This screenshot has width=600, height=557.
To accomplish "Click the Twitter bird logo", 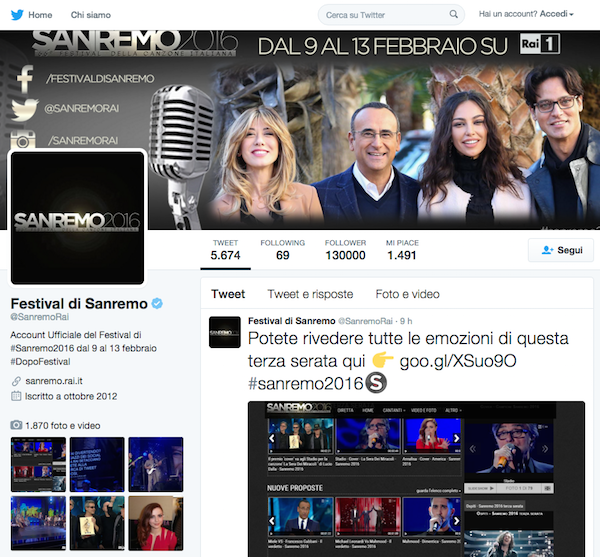I will click(x=17, y=15).
